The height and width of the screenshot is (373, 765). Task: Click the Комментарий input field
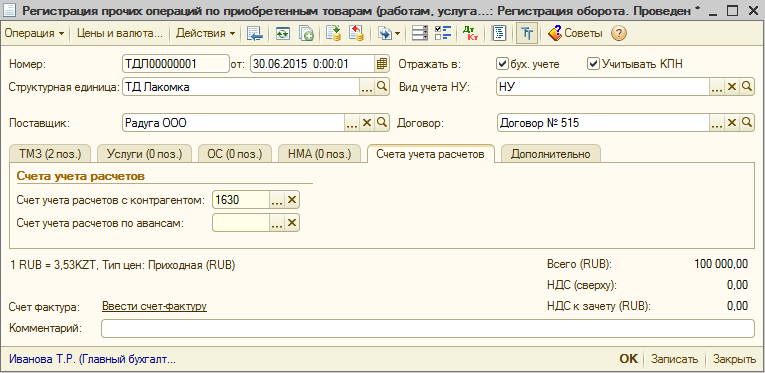(x=428, y=328)
